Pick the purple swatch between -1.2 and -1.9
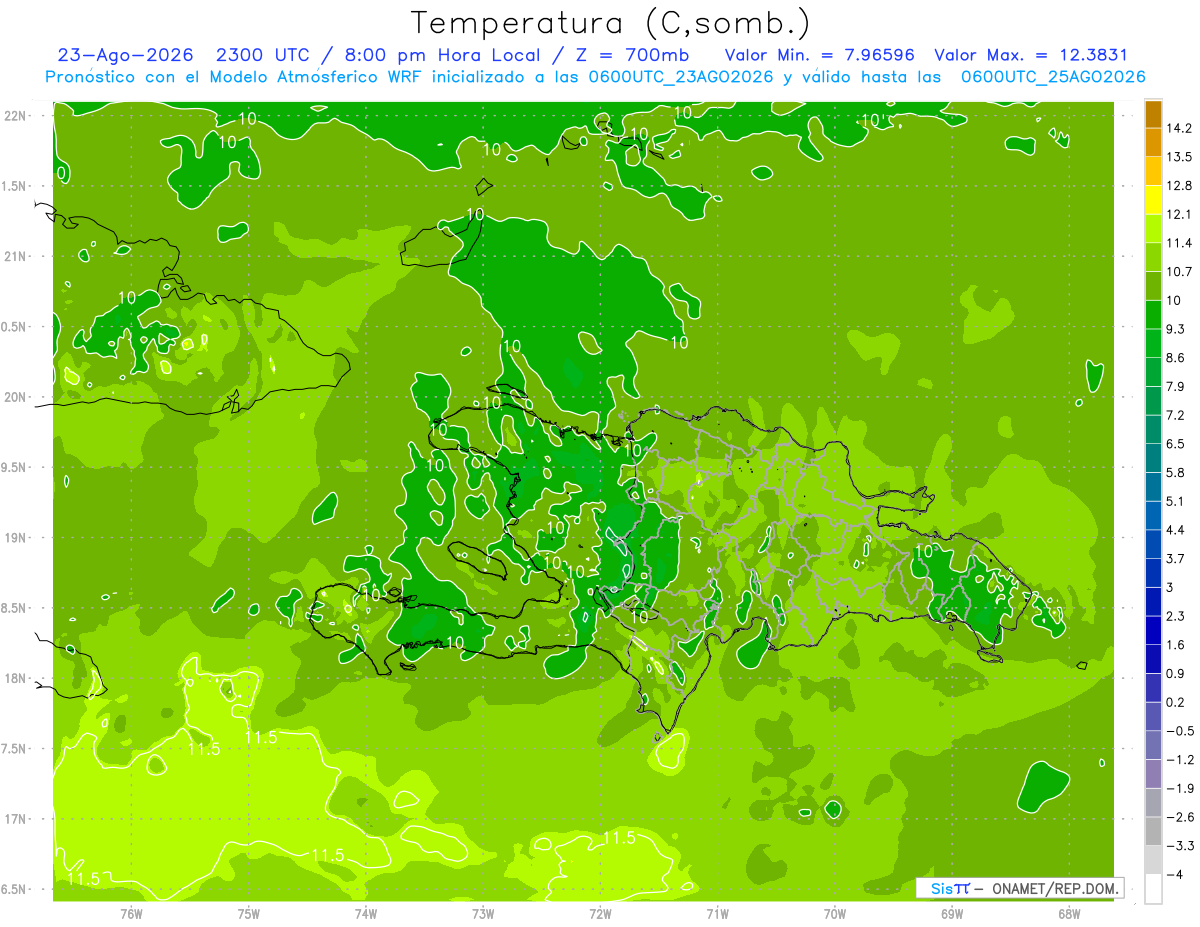This screenshot has width=1200, height=927. tap(1153, 774)
